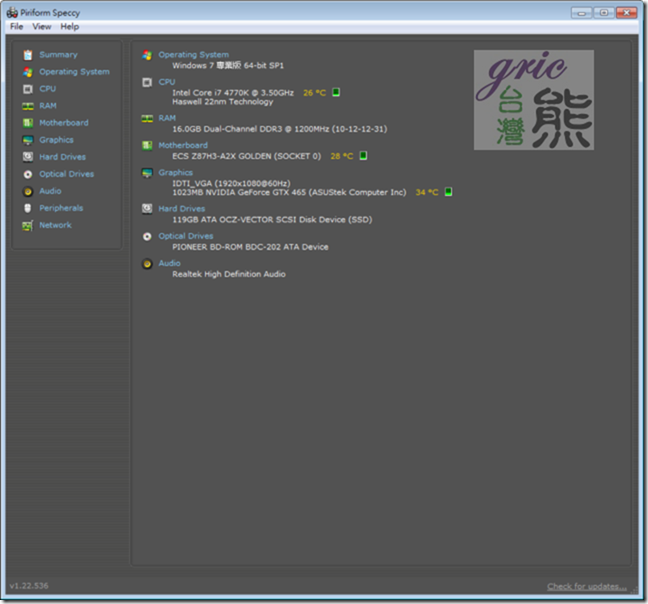Switch to the CPU sidebar section

pyautogui.click(x=48, y=89)
